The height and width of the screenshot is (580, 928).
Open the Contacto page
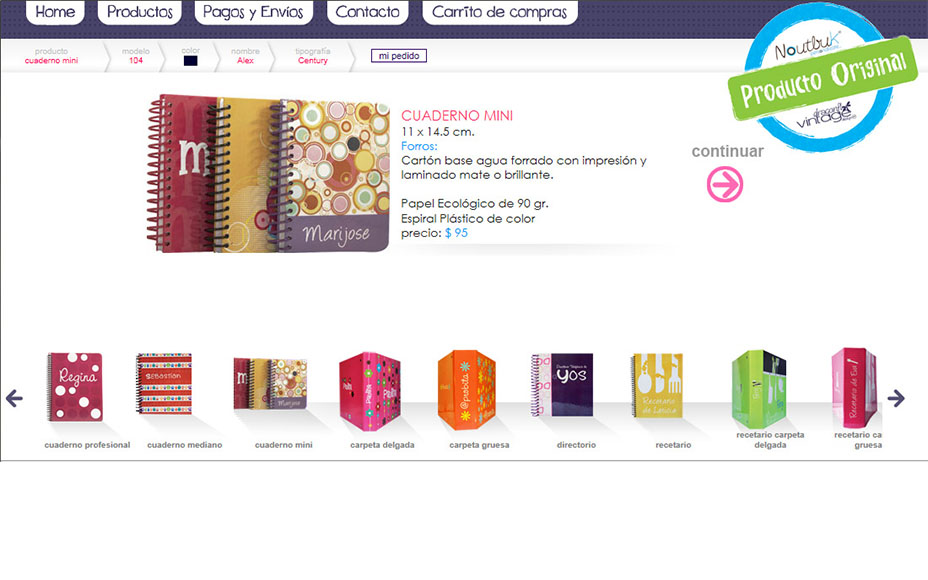(x=368, y=12)
